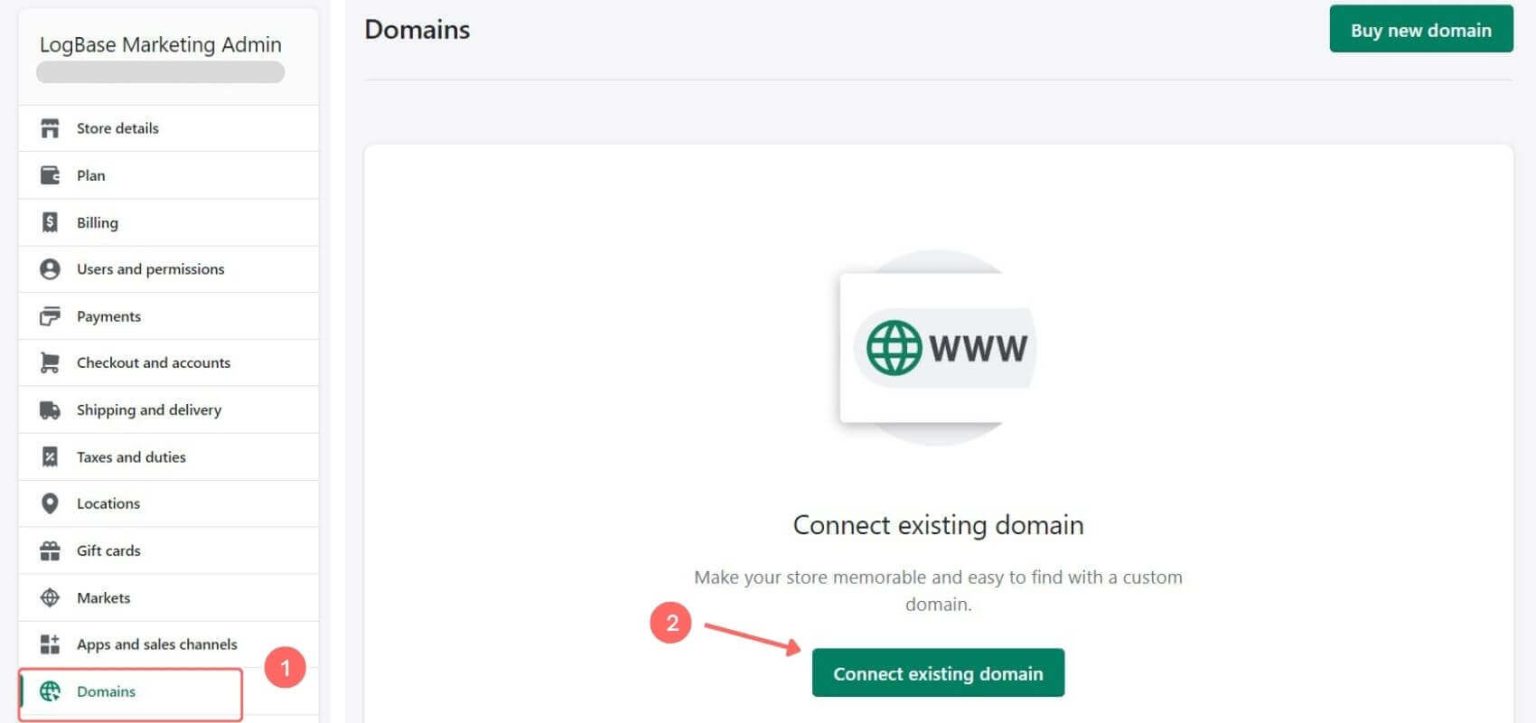Click the WWW globe illustration

pyautogui.click(x=937, y=347)
